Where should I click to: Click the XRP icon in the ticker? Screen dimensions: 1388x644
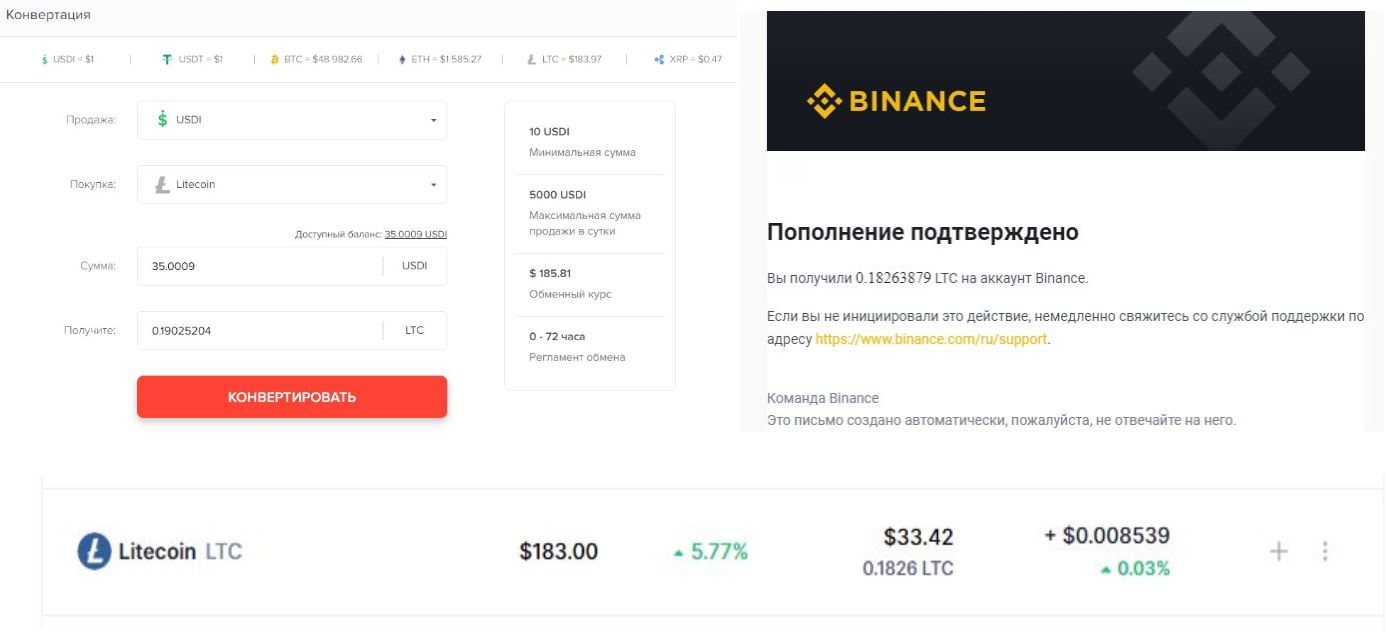click(x=659, y=60)
